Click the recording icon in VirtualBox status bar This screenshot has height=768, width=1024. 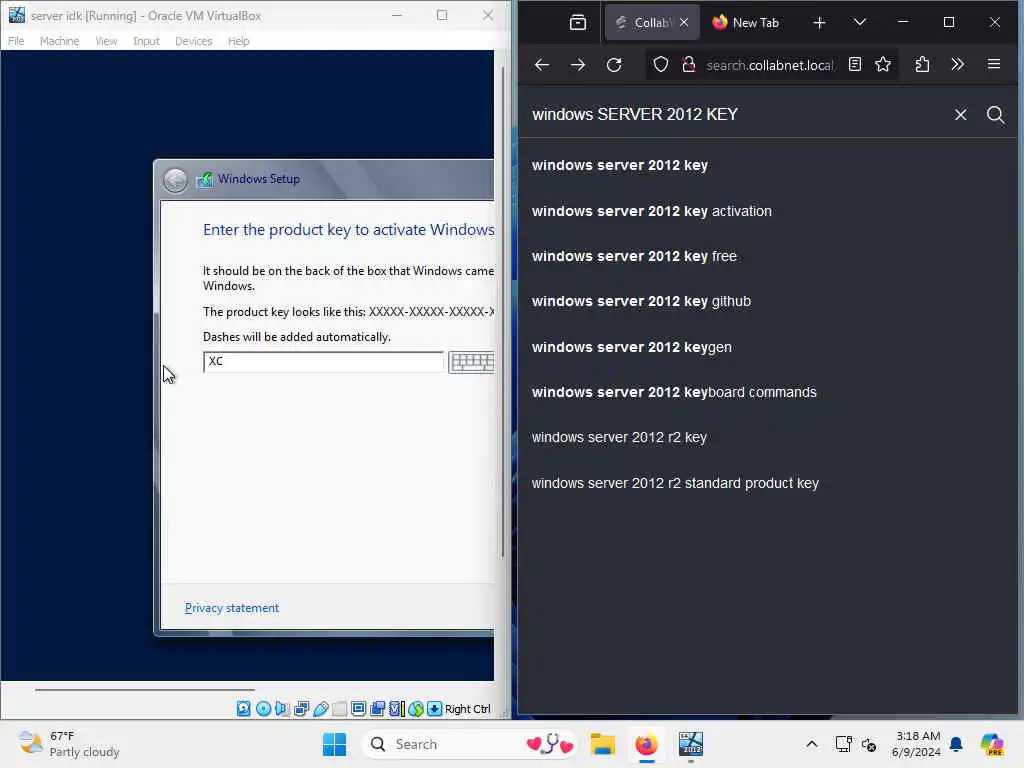pos(377,709)
